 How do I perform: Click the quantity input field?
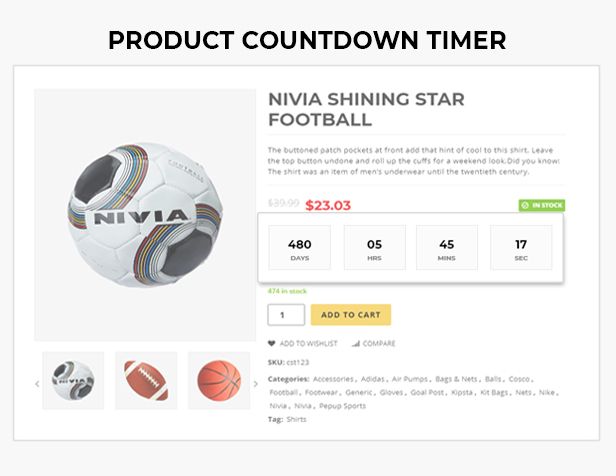(285, 315)
